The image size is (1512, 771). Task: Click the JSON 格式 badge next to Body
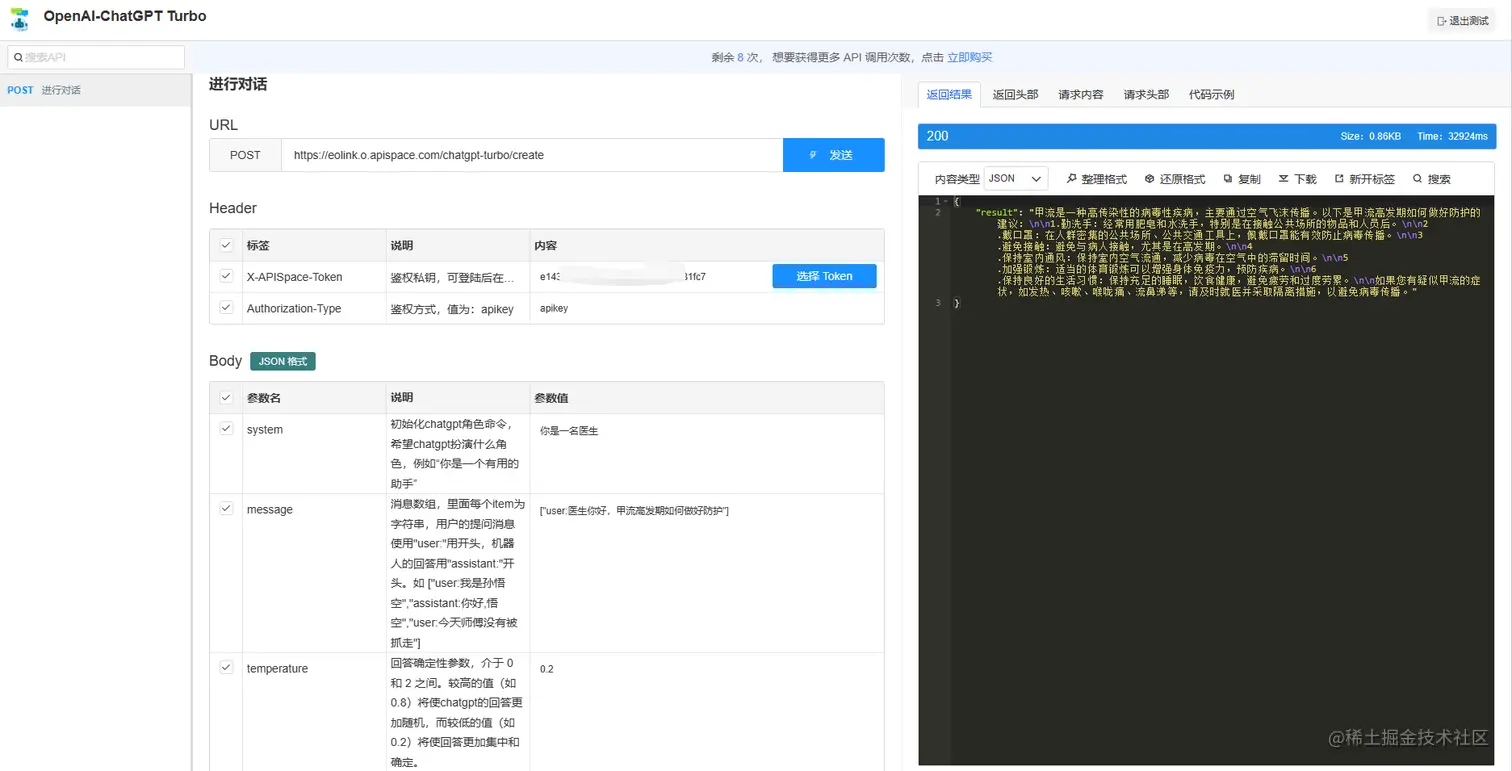pyautogui.click(x=283, y=361)
